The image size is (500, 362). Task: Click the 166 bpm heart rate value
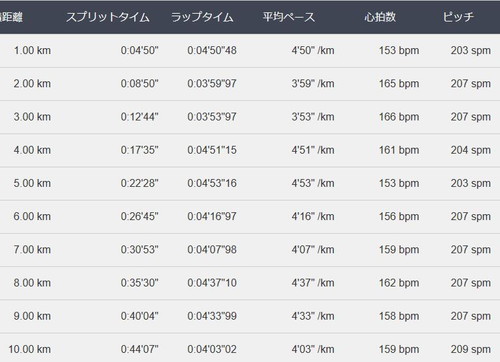[x=399, y=117]
